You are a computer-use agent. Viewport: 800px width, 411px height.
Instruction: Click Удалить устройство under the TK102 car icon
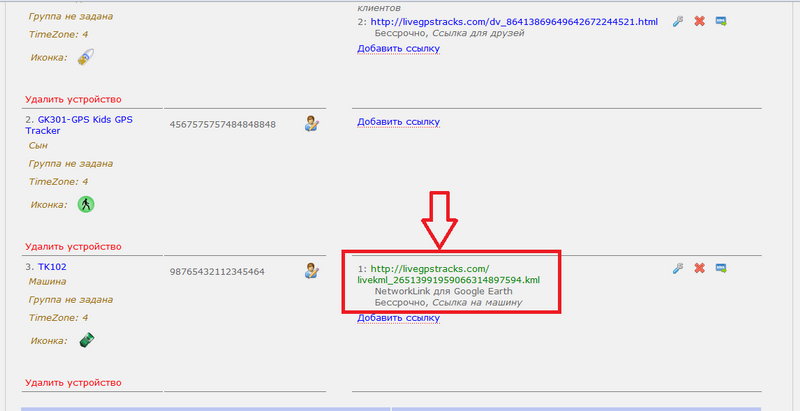pos(73,383)
